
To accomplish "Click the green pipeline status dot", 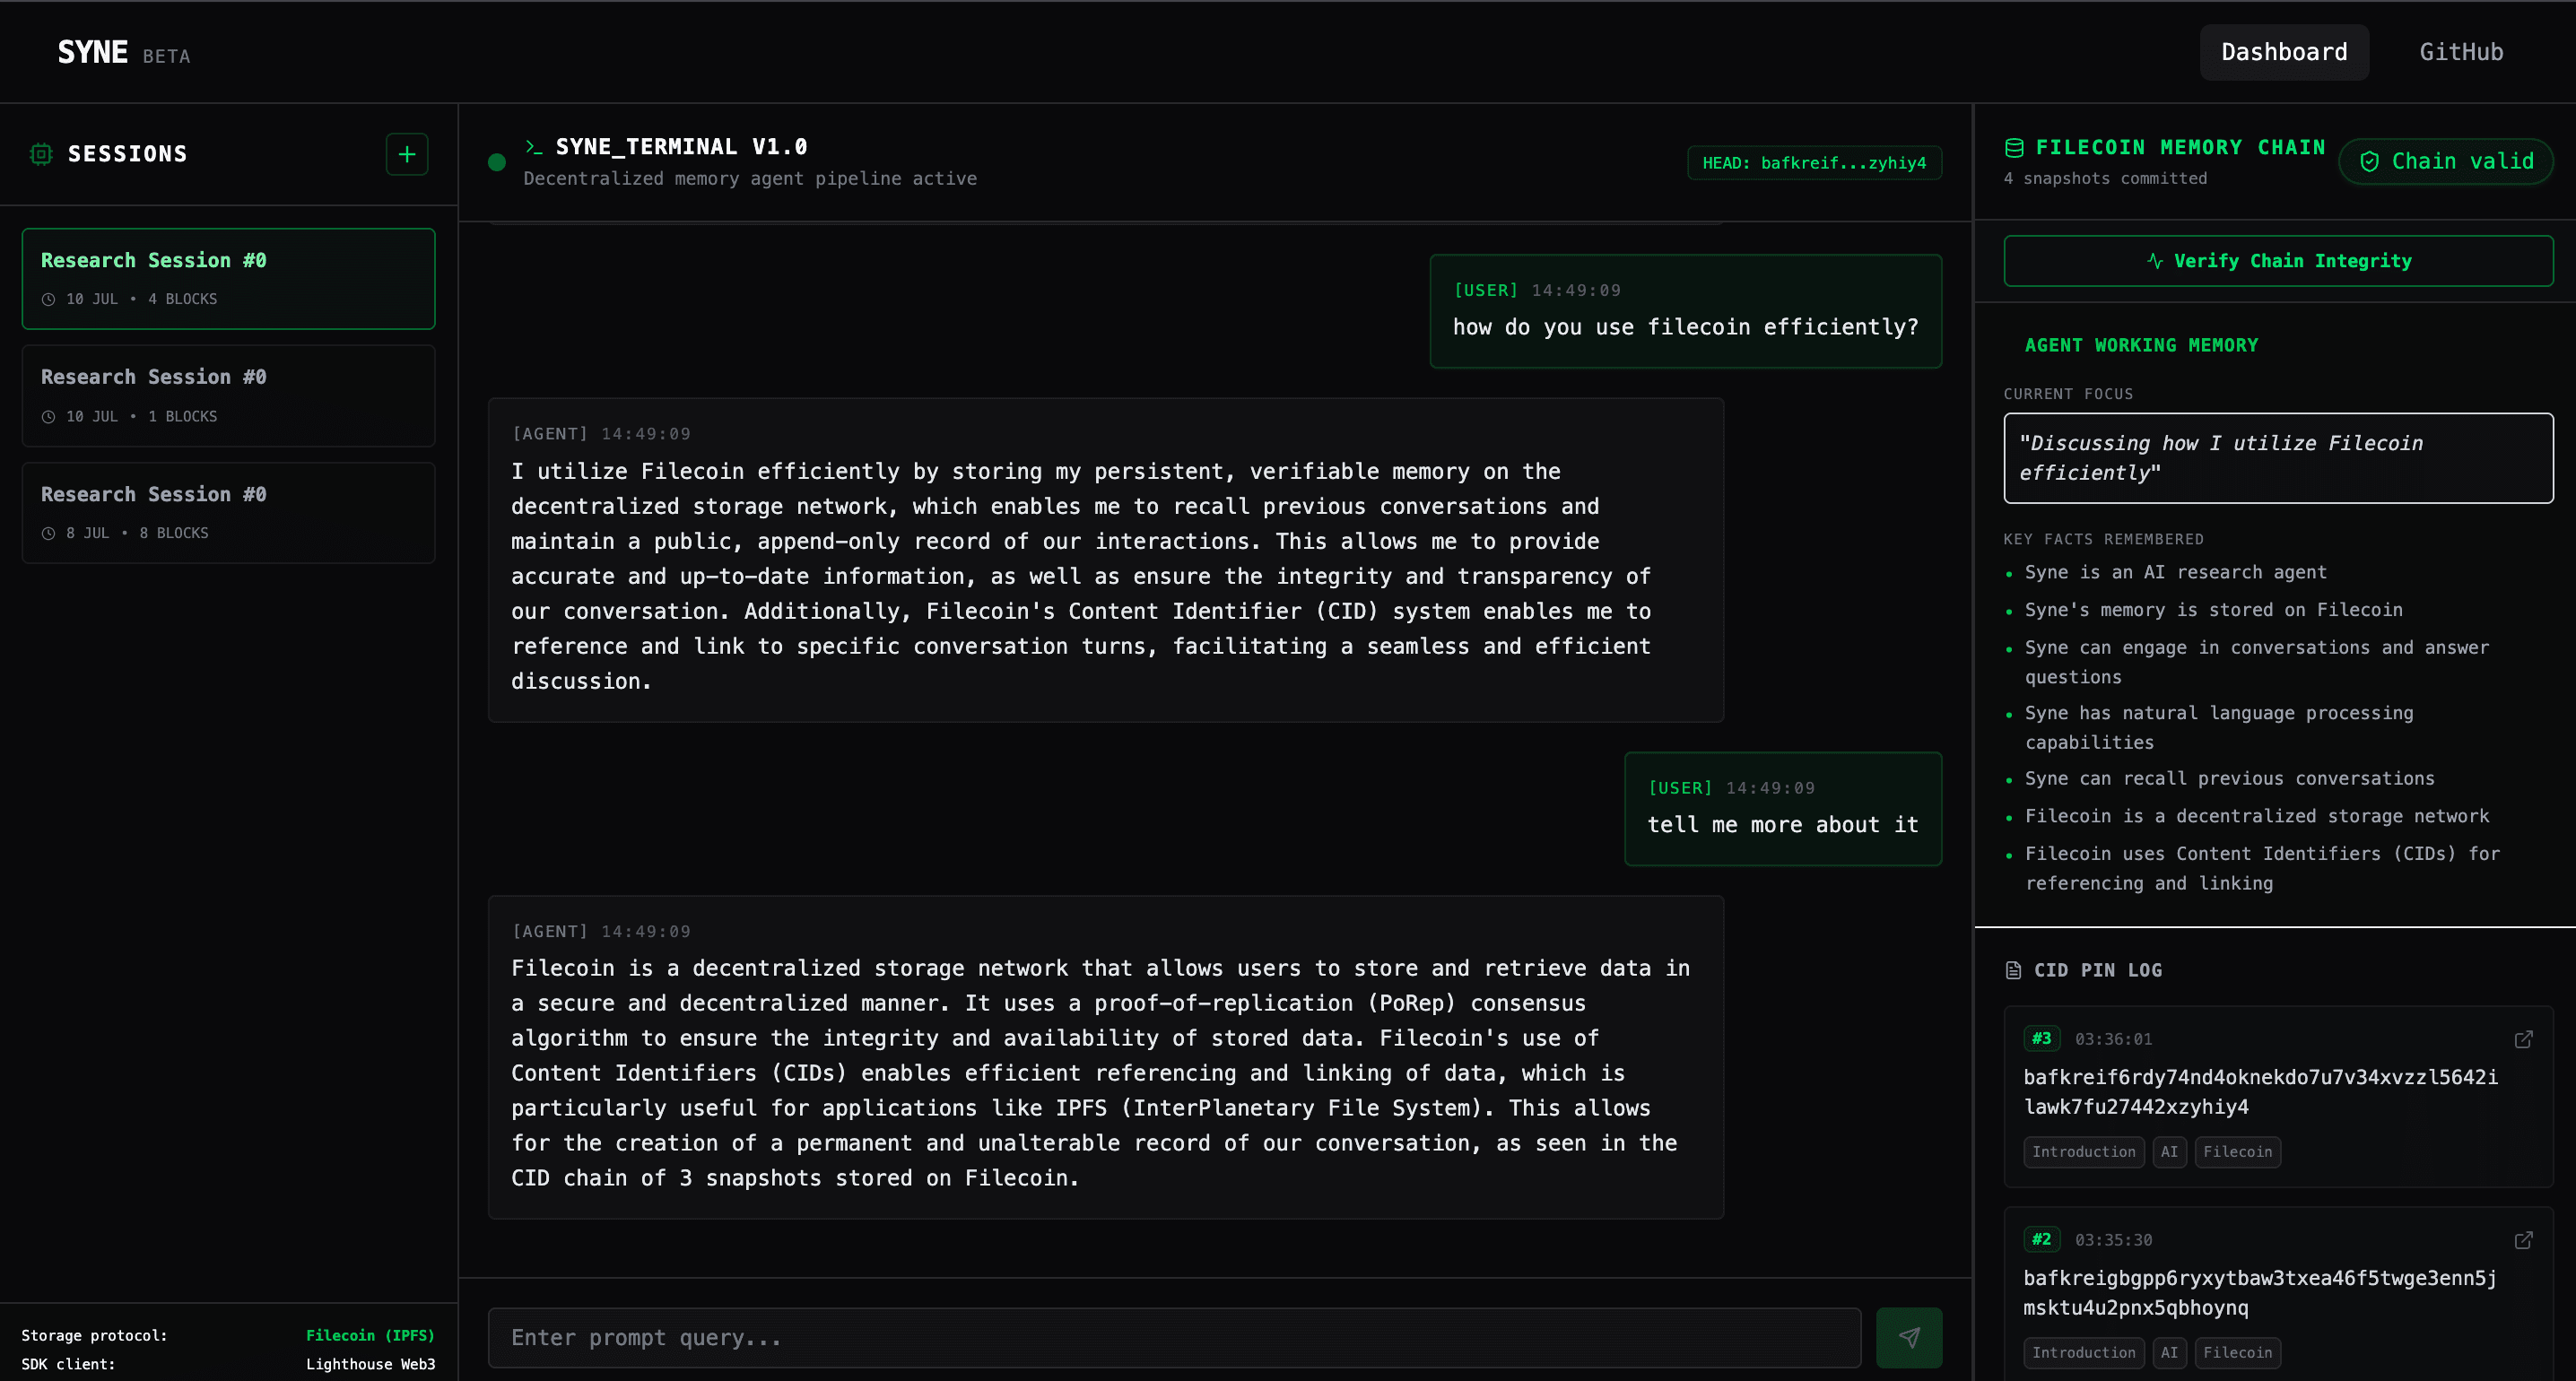I will [497, 162].
